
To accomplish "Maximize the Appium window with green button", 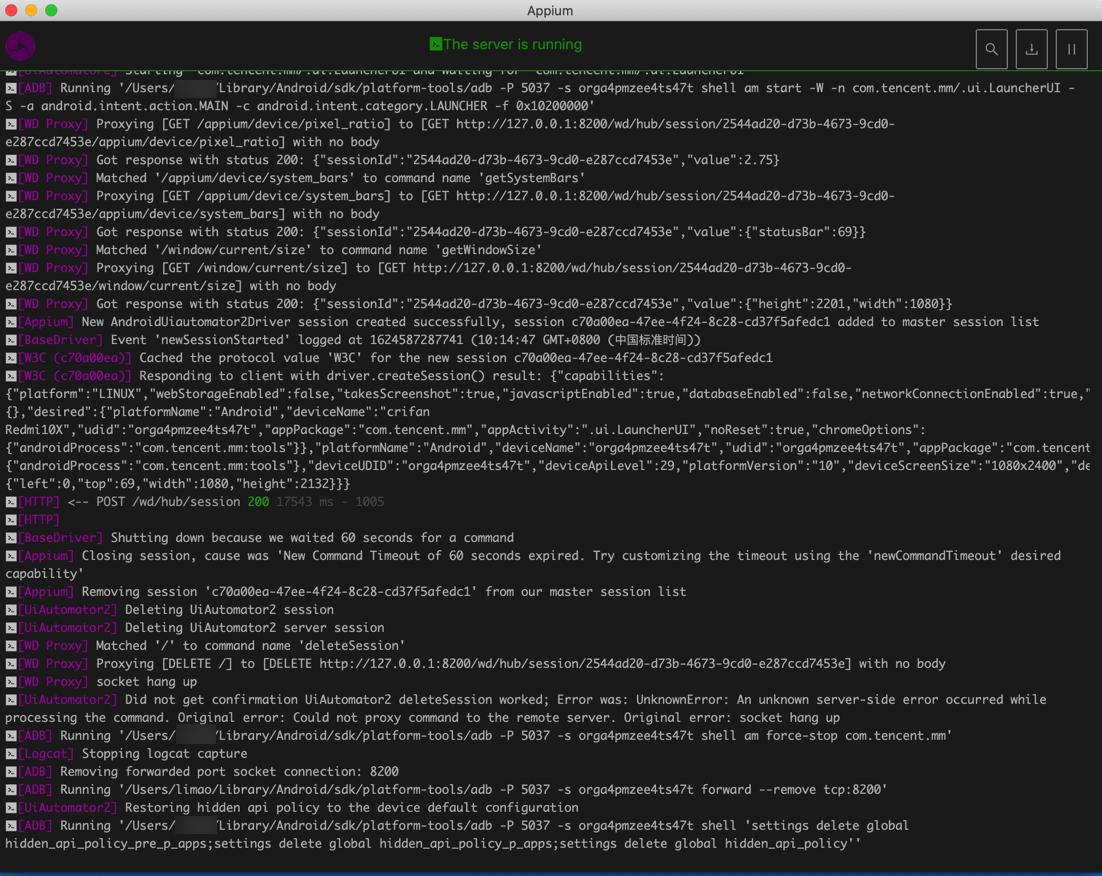I will 51,10.
